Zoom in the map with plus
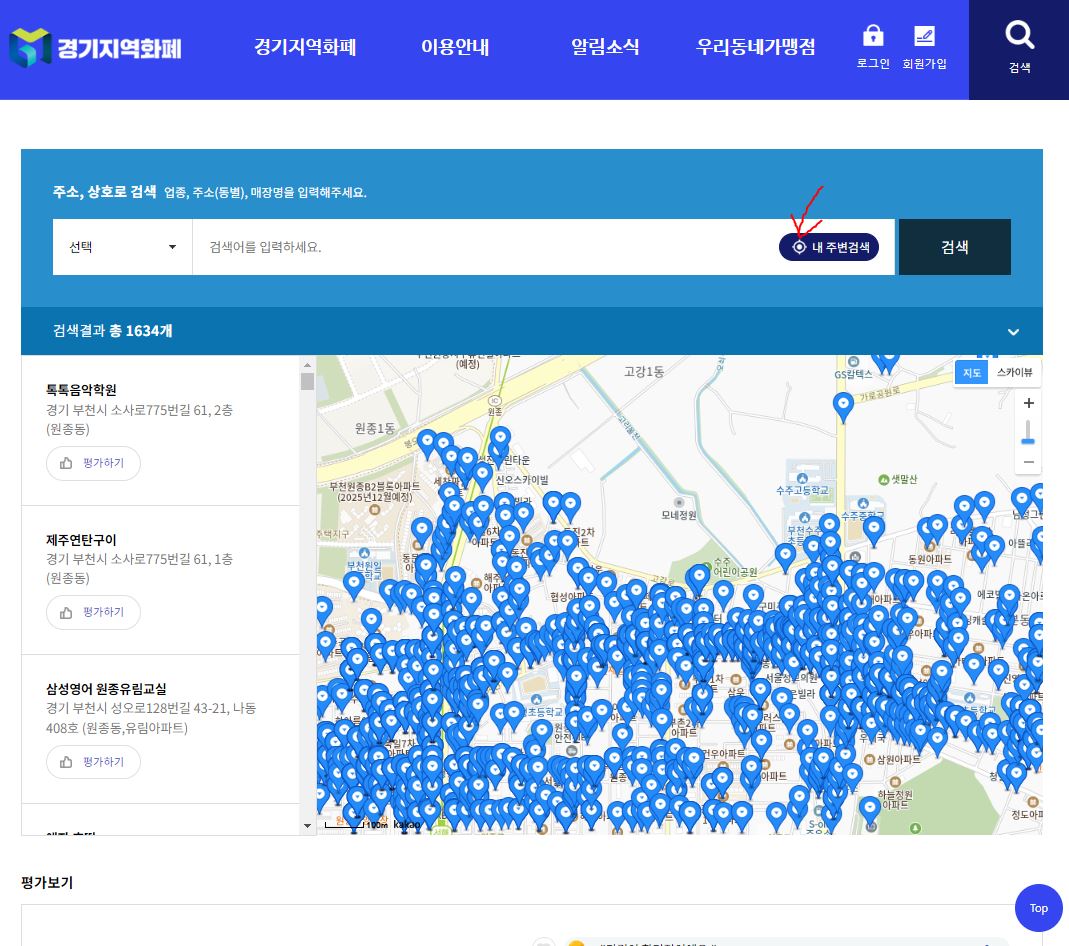Image resolution: width=1069 pixels, height=946 pixels. [1029, 403]
